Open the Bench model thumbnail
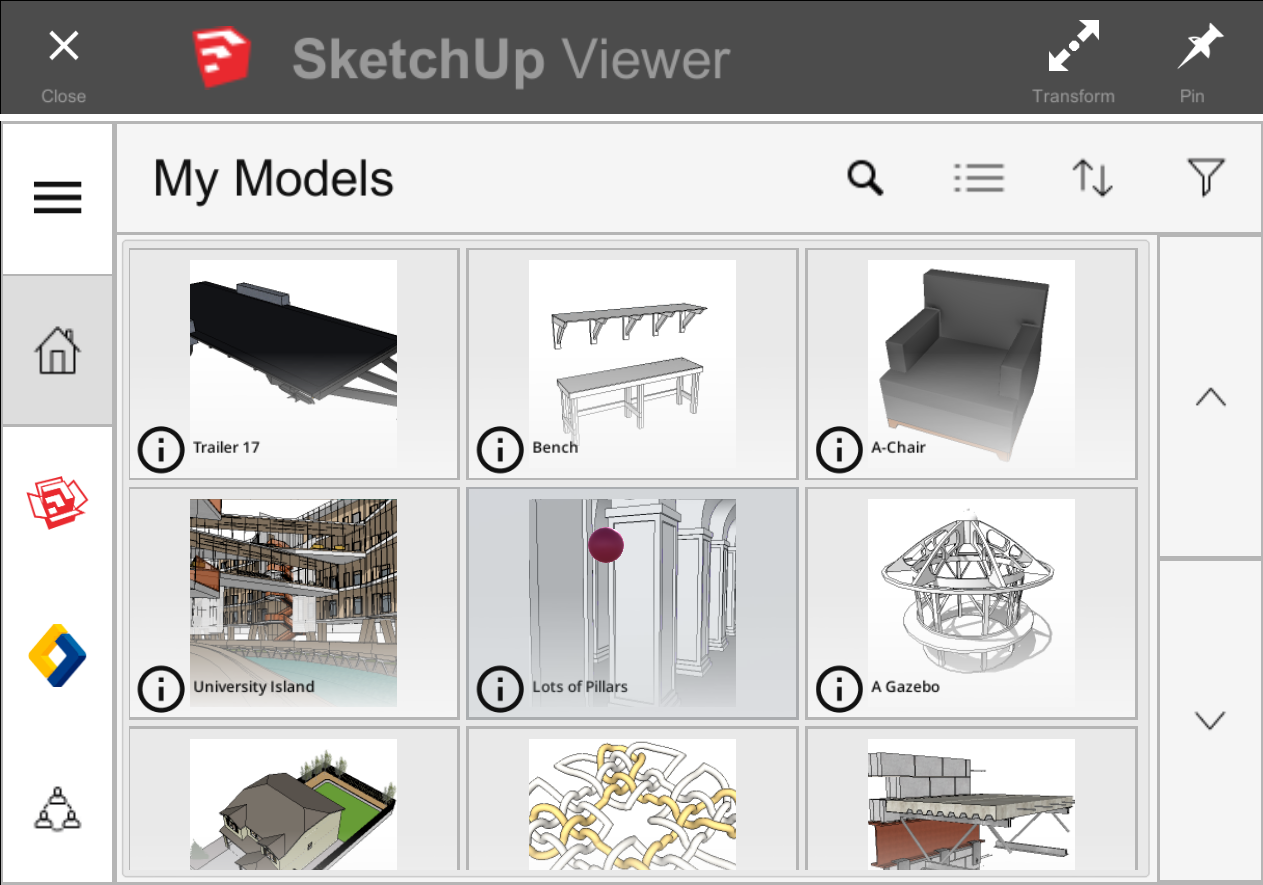This screenshot has height=885, width=1263. click(x=632, y=364)
